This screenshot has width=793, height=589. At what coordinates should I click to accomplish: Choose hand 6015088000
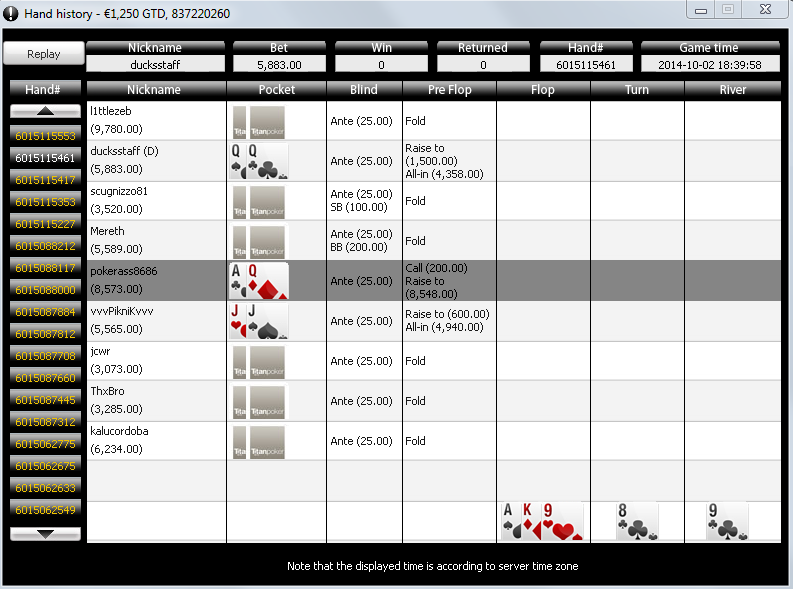click(45, 290)
